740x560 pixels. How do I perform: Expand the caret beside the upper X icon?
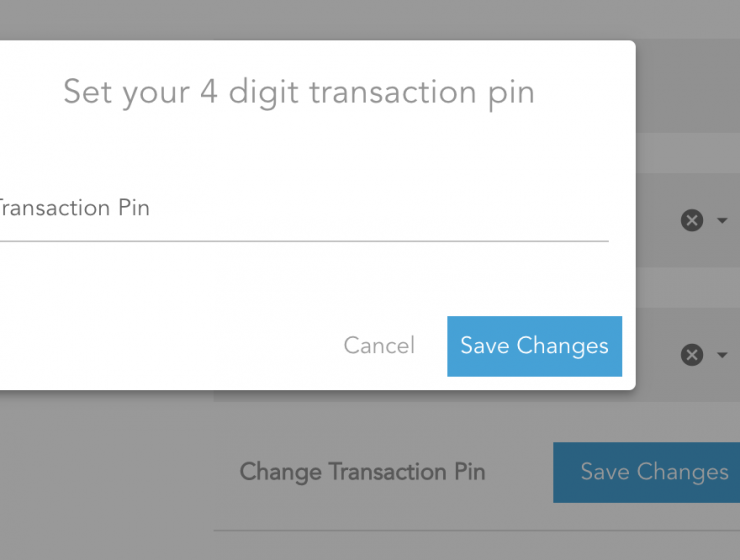722,220
